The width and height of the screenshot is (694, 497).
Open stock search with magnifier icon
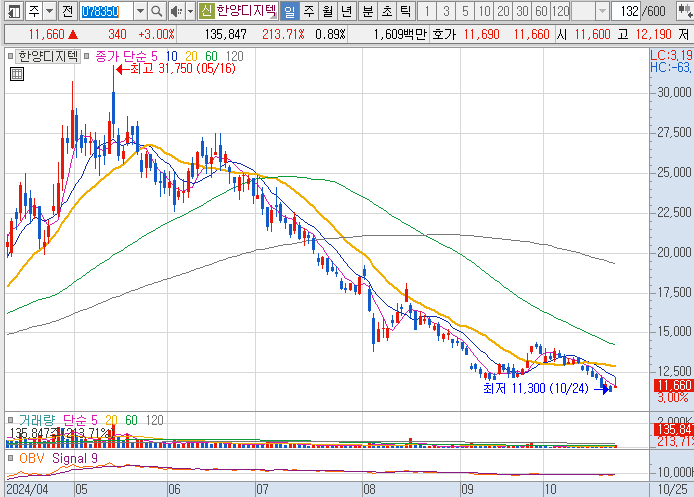(156, 11)
